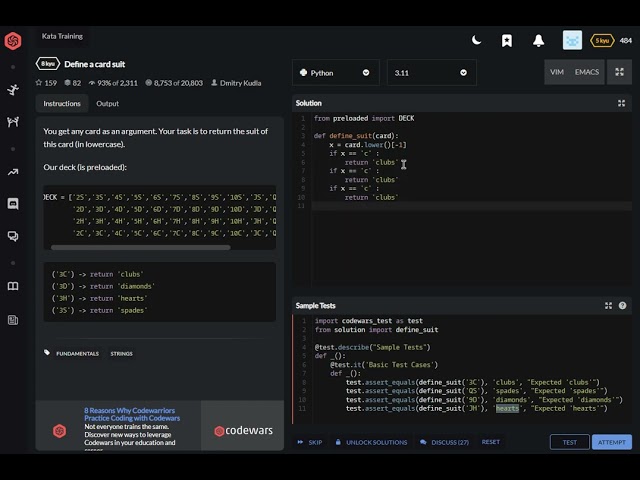Click 'Kata Training' header text

62,36
